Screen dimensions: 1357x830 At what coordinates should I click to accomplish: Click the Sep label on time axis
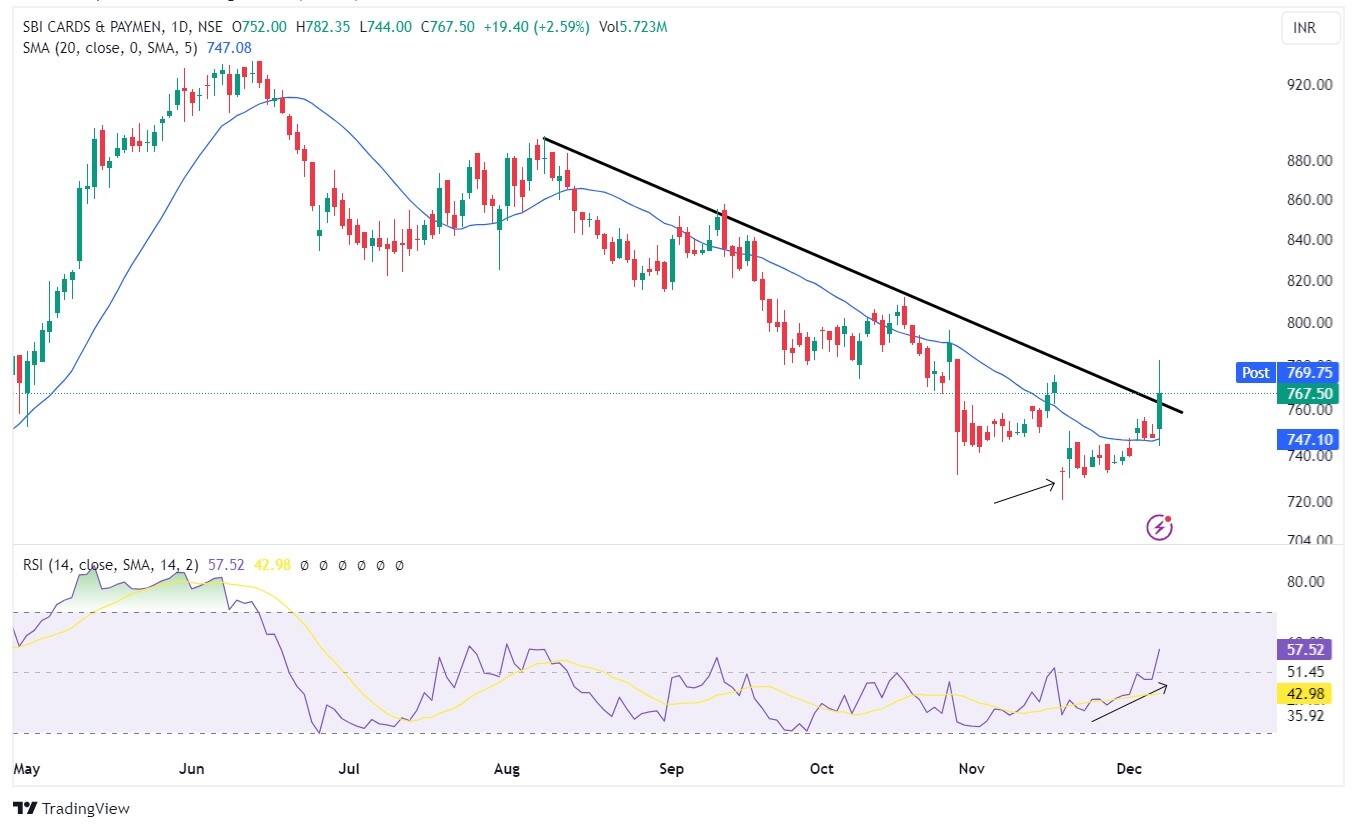pyautogui.click(x=672, y=769)
